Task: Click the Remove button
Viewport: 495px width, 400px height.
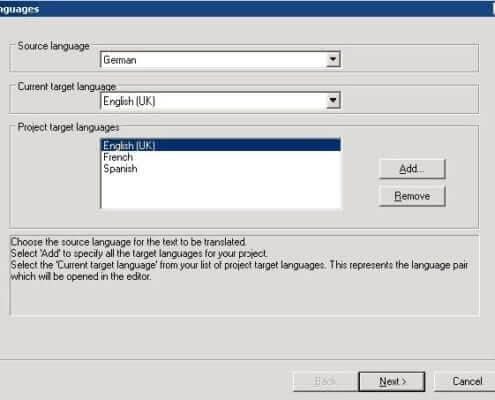Action: click(x=412, y=196)
